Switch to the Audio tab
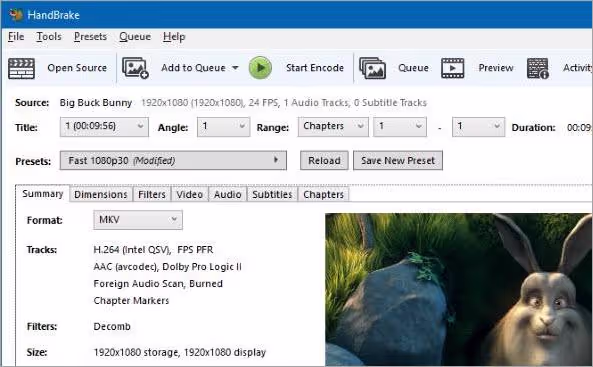 tap(227, 194)
